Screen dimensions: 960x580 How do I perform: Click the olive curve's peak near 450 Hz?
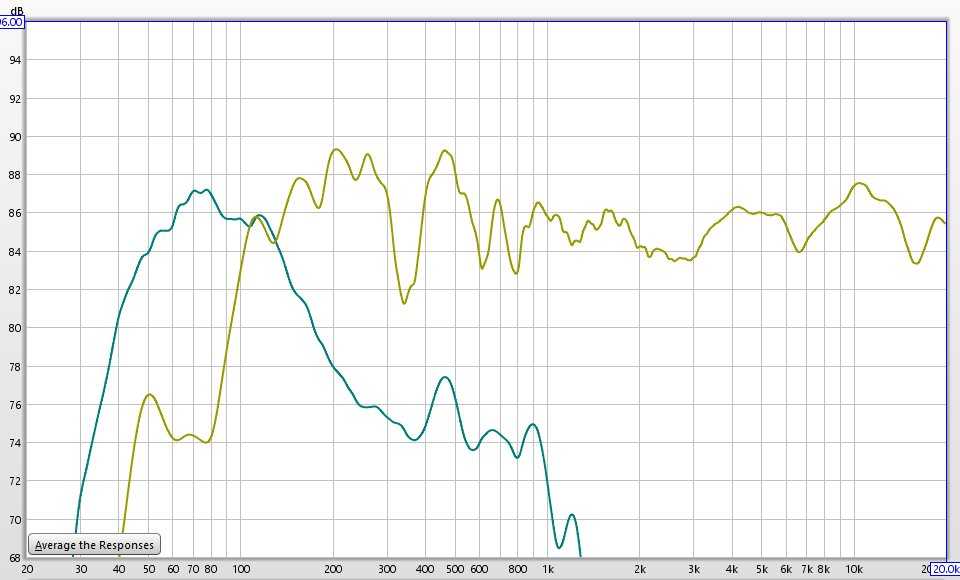446,151
